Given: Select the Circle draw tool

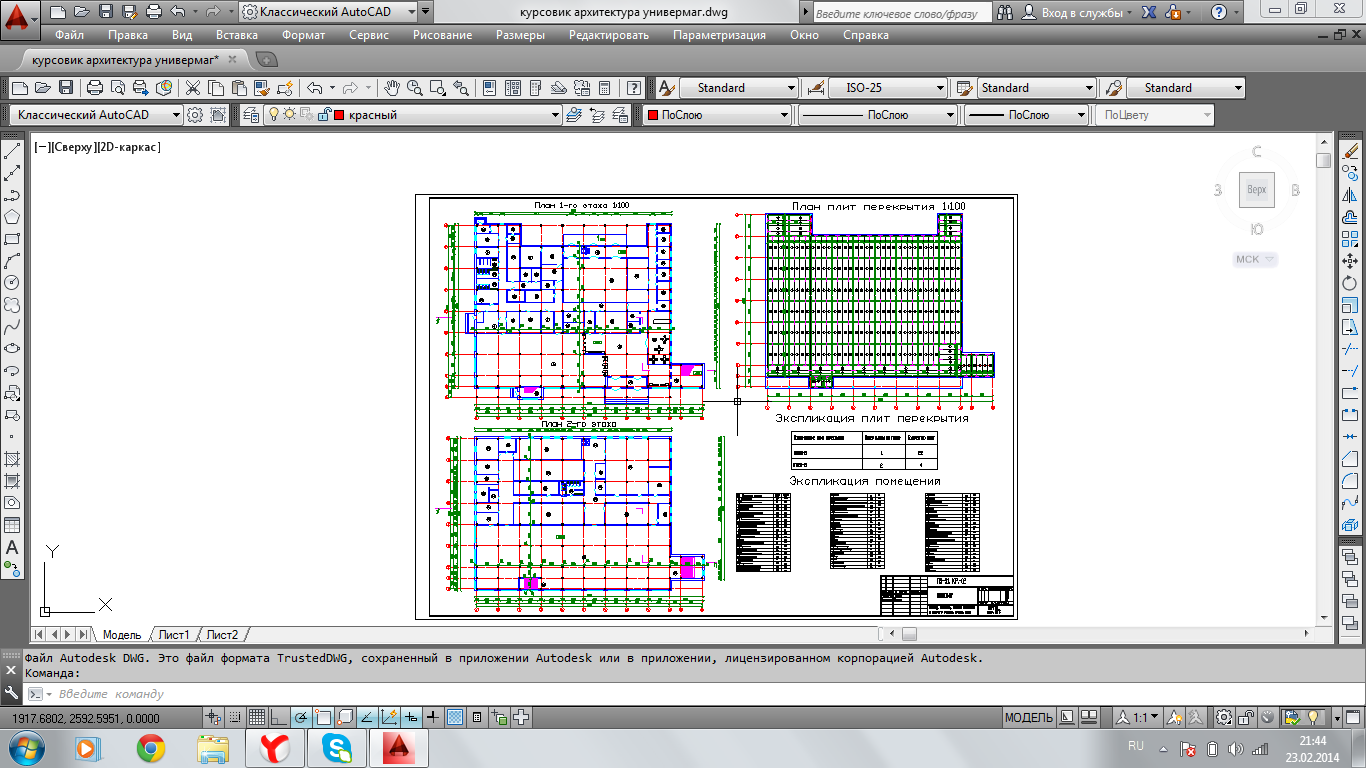Looking at the screenshot, I should (x=12, y=283).
